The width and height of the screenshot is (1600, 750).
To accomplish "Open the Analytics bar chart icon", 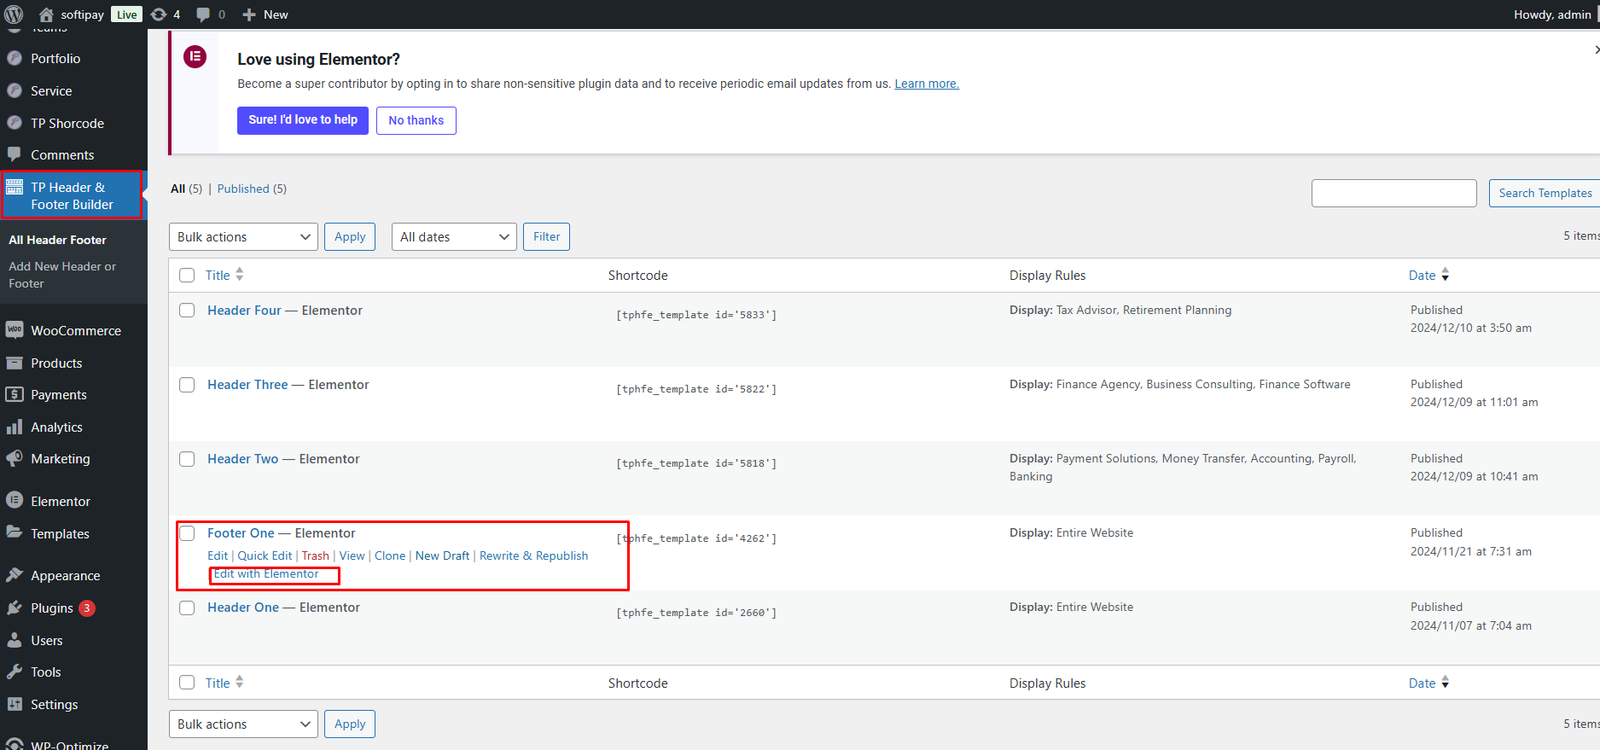I will click(14, 427).
